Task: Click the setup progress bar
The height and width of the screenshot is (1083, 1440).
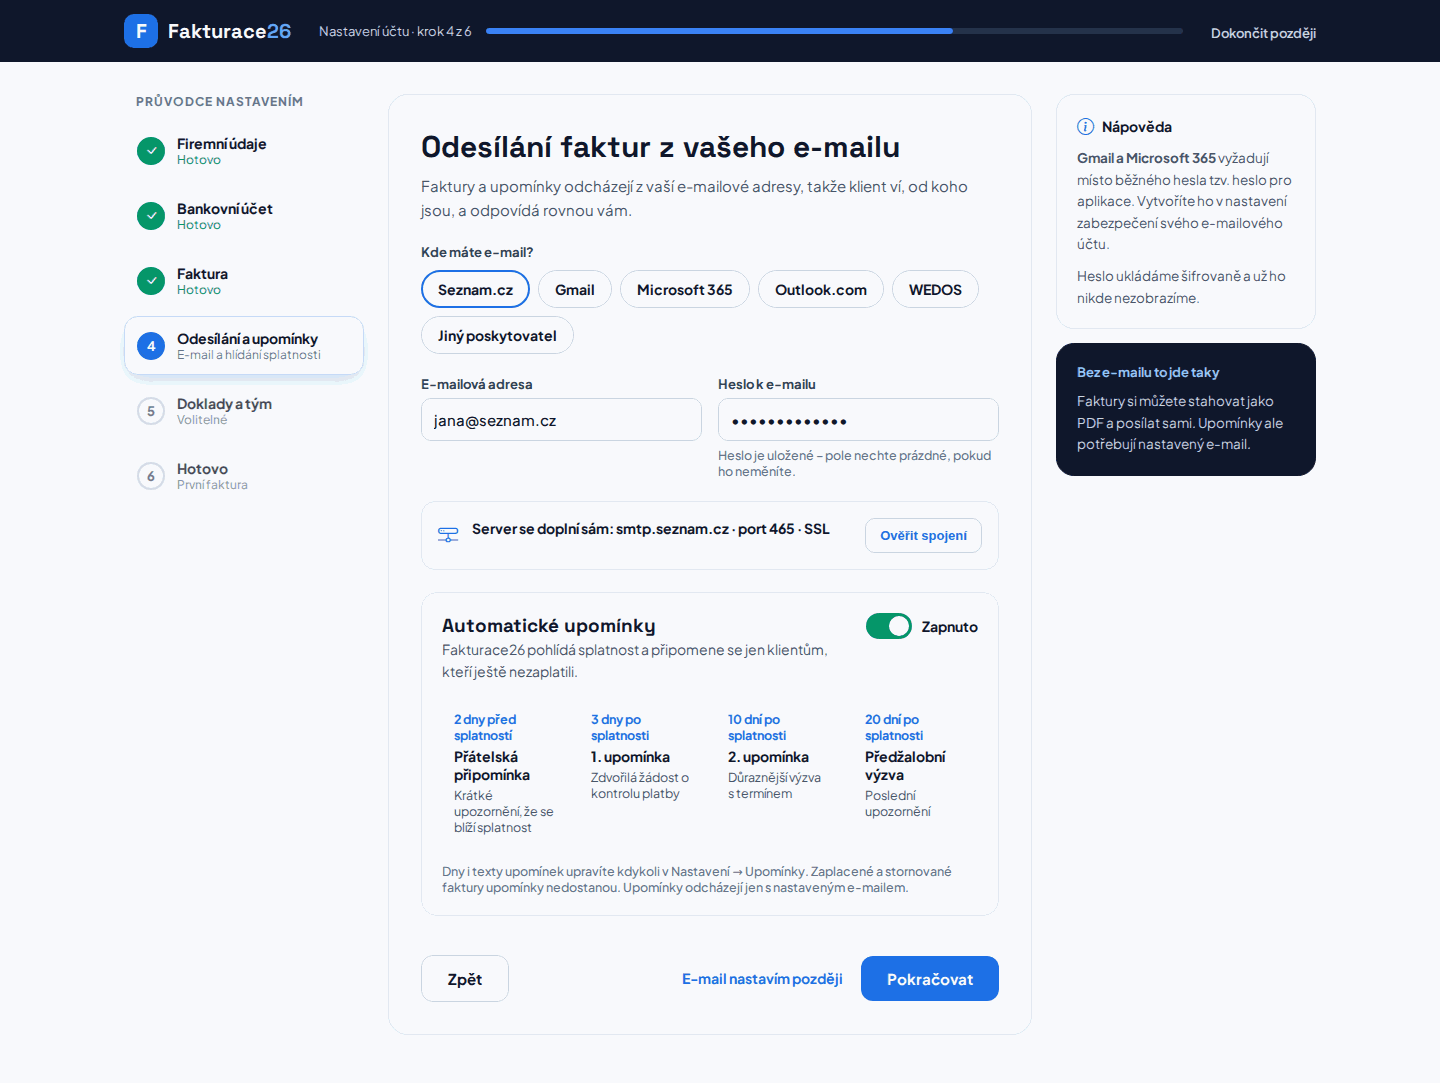Action: [834, 31]
